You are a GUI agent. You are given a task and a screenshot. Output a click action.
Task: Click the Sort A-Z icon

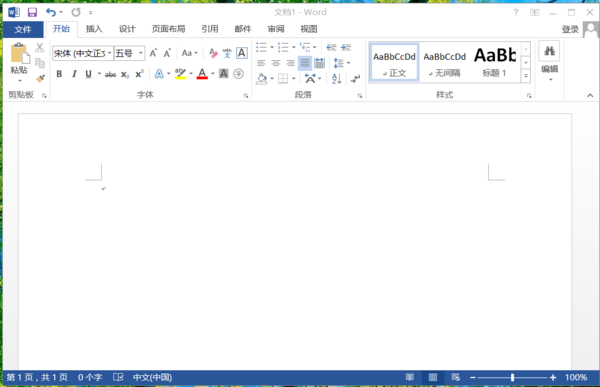(x=336, y=79)
